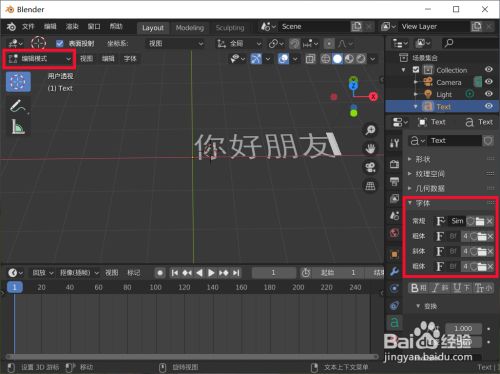Viewport: 500px width, 374px height.
Task: Toggle Italic style button
Action: (439, 288)
